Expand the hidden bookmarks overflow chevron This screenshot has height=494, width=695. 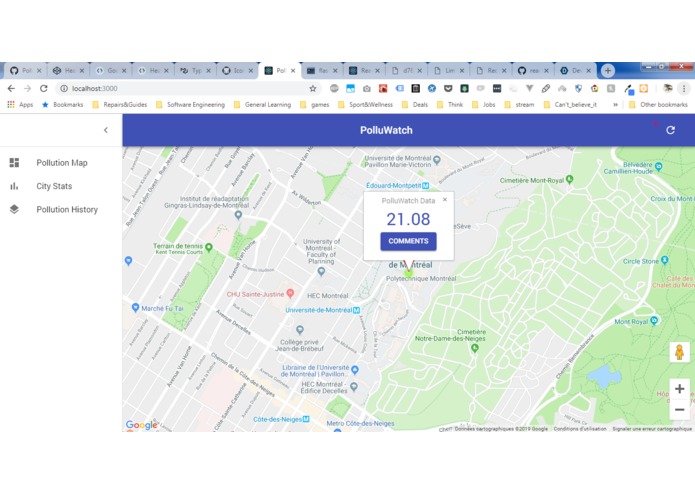pos(615,105)
